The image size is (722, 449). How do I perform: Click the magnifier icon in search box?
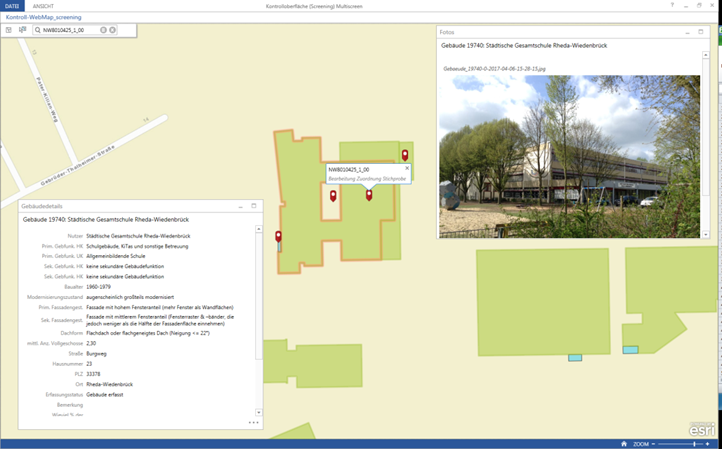[x=38, y=30]
